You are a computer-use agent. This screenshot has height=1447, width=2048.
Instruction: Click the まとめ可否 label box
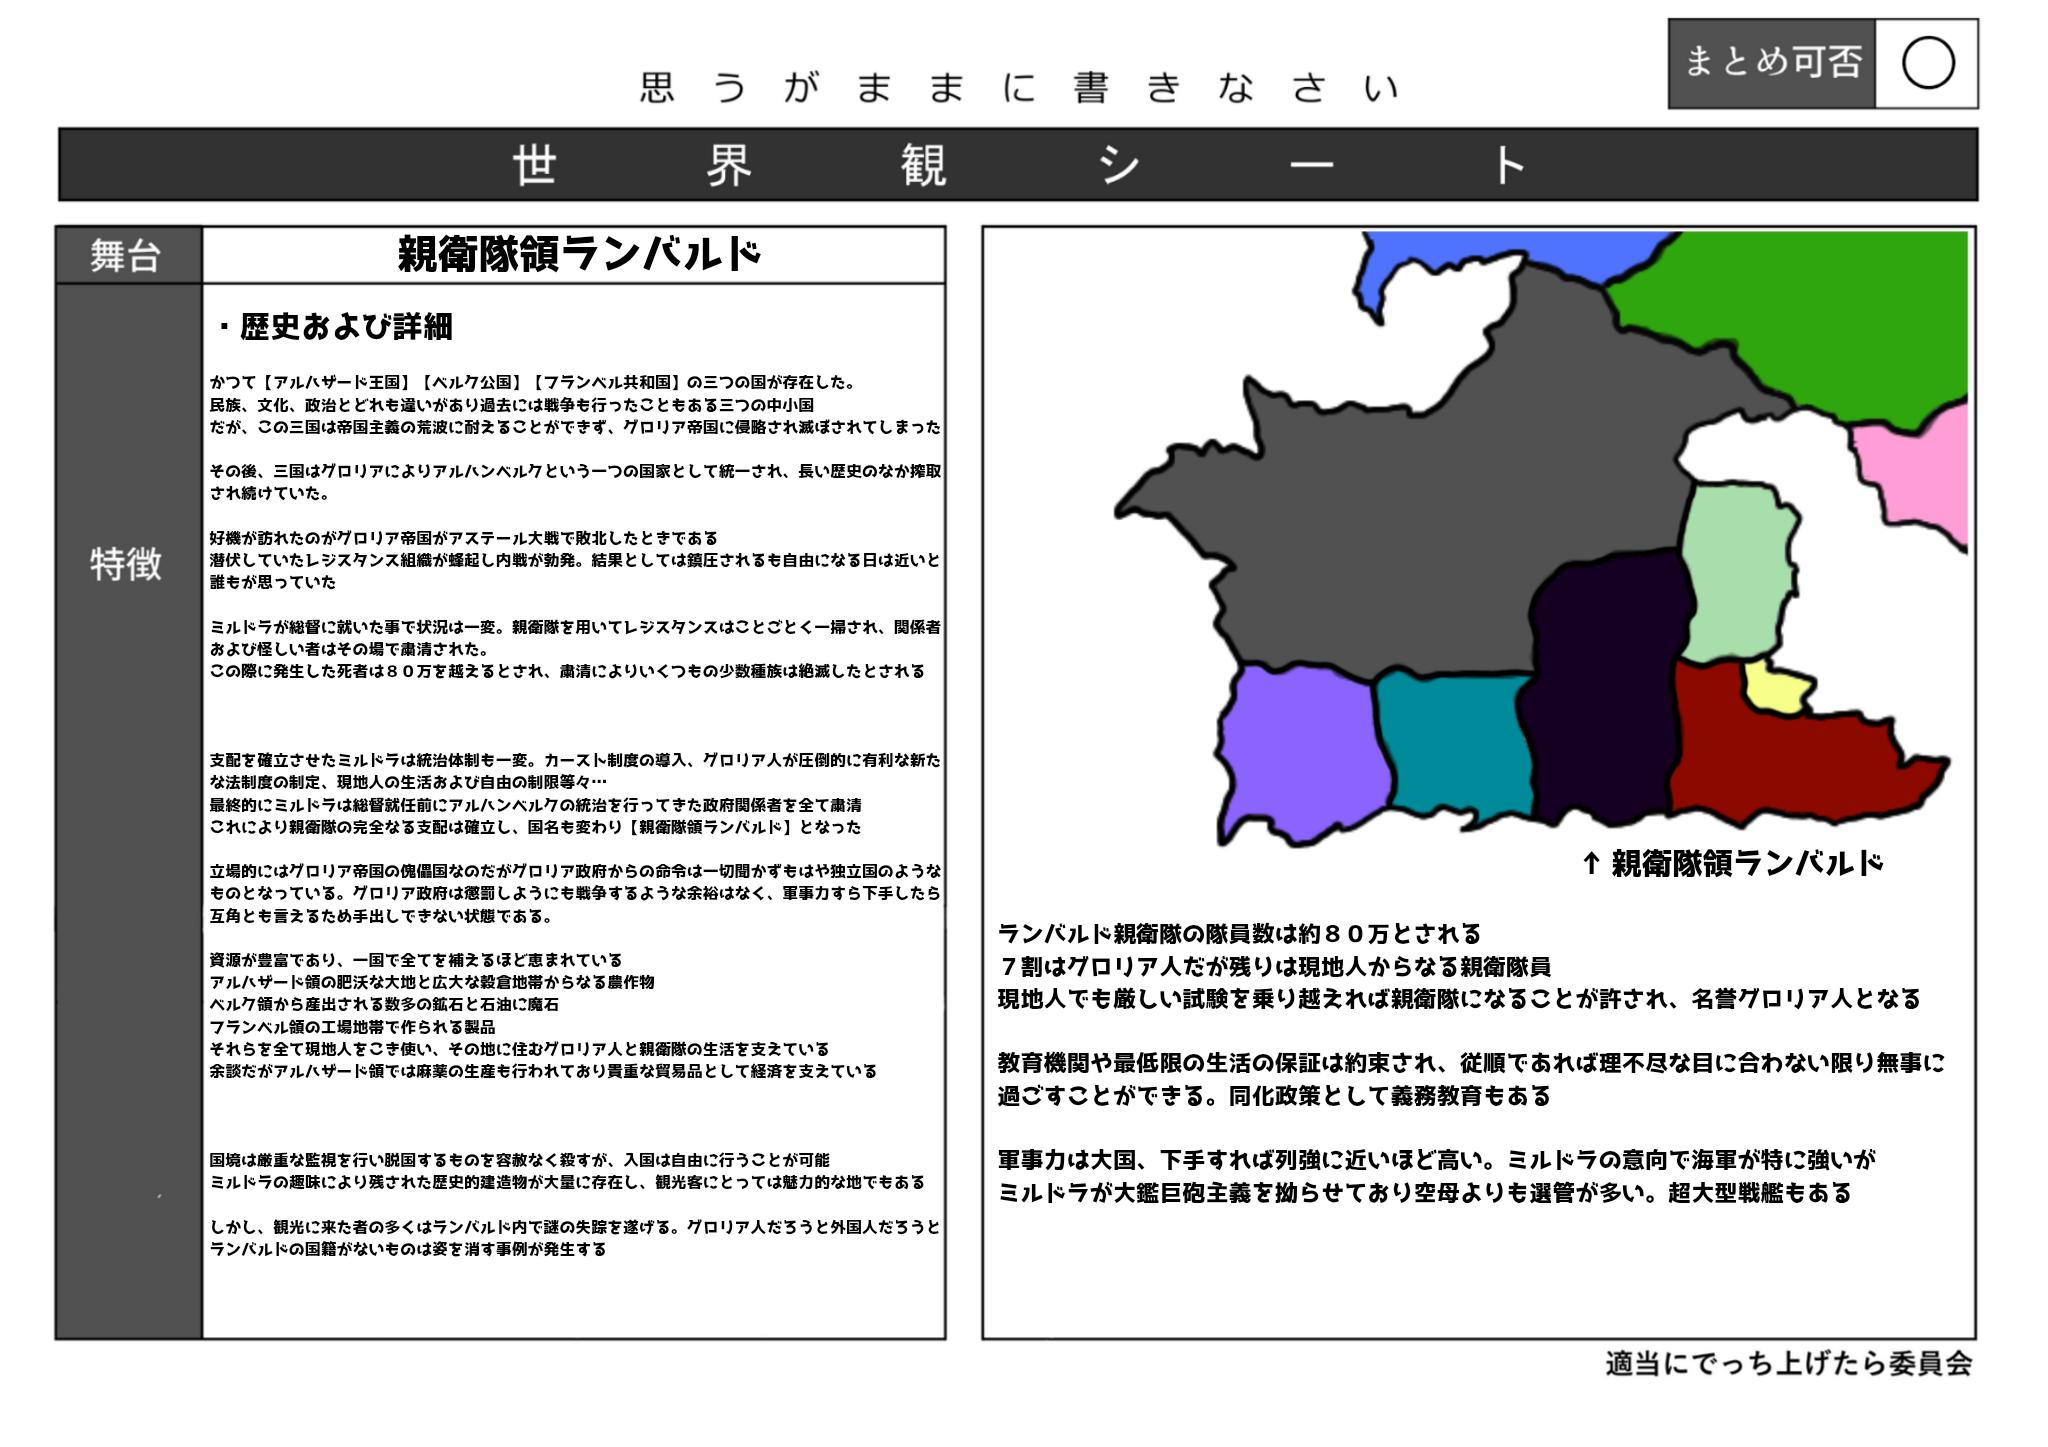[1772, 63]
